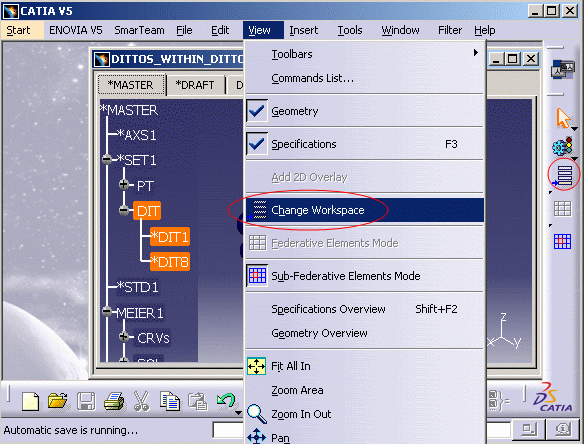Cut with the scissors icon
585x445 pixels.
tap(141, 401)
